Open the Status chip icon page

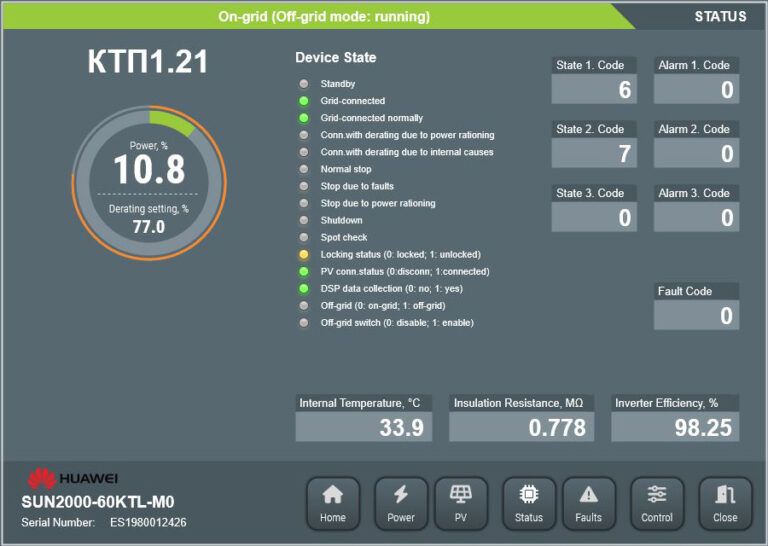(529, 503)
